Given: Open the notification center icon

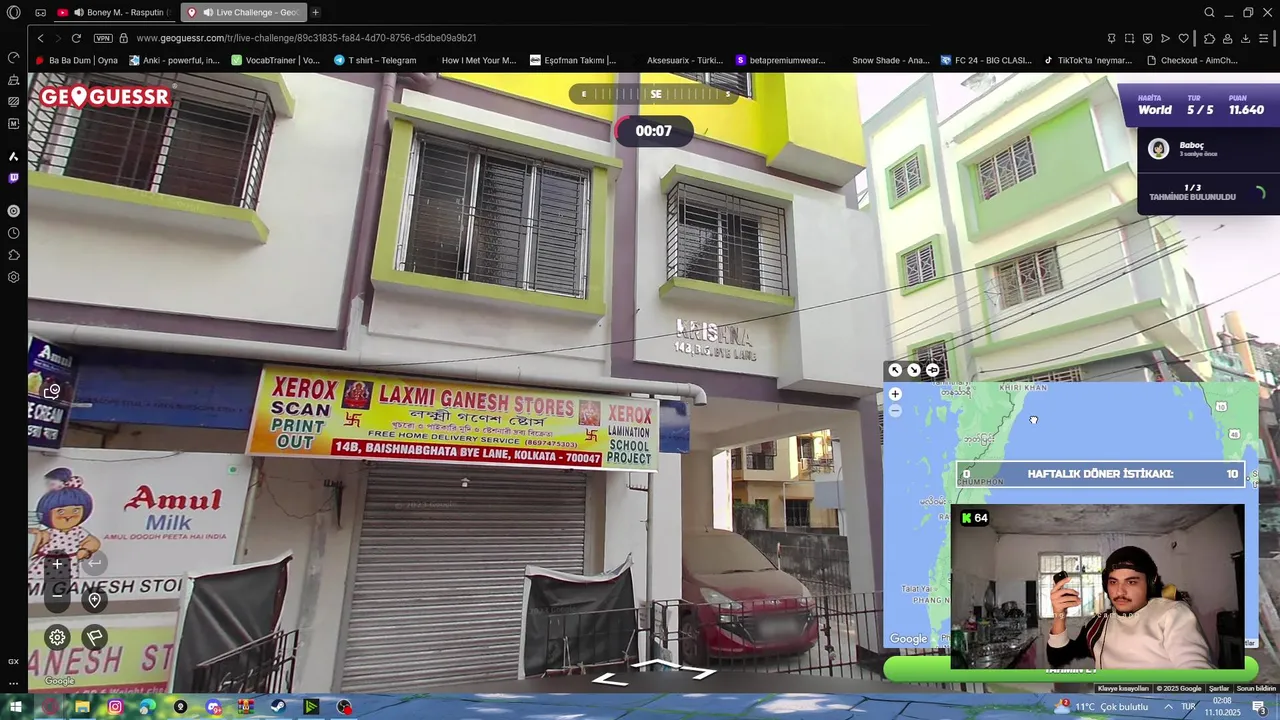Looking at the screenshot, I should coord(1259,707).
